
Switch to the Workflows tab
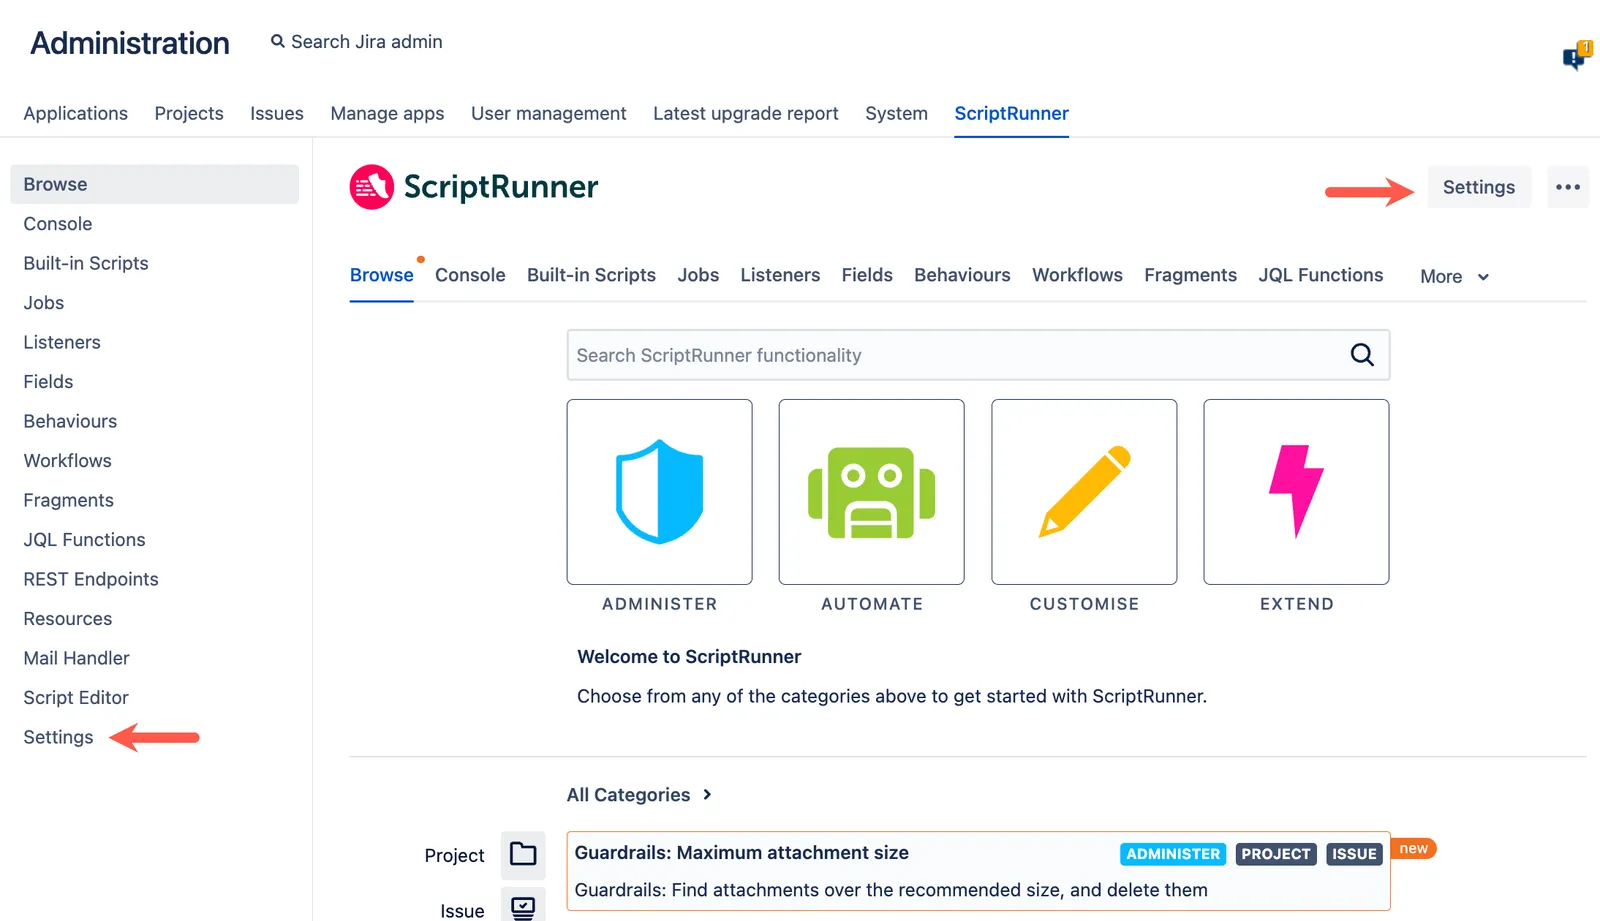point(1077,275)
